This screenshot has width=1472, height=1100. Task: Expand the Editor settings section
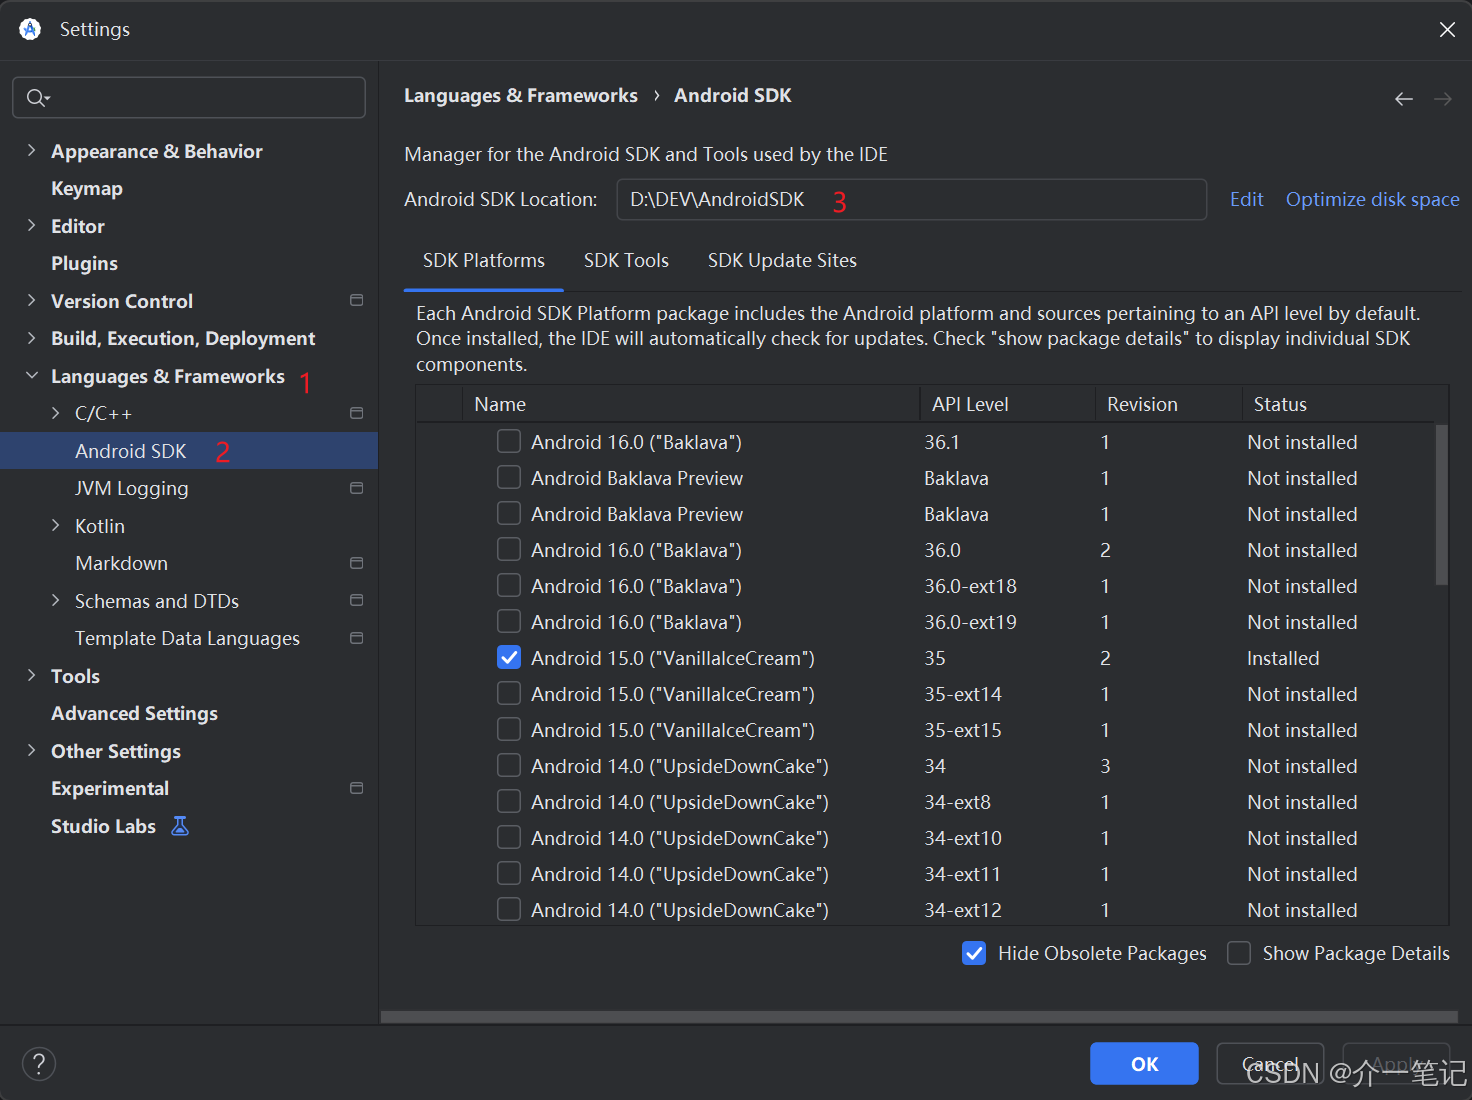click(31, 225)
